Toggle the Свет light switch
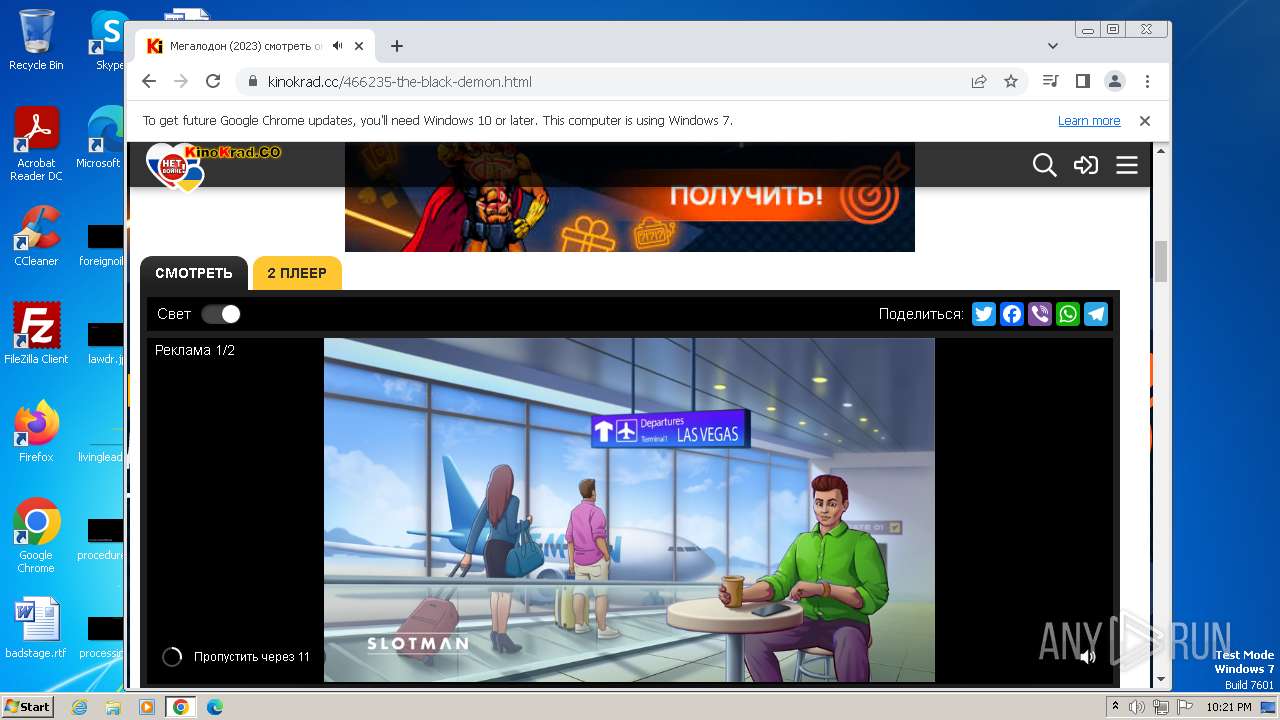Screen dimensions: 1280x720 pyautogui.click(x=221, y=314)
